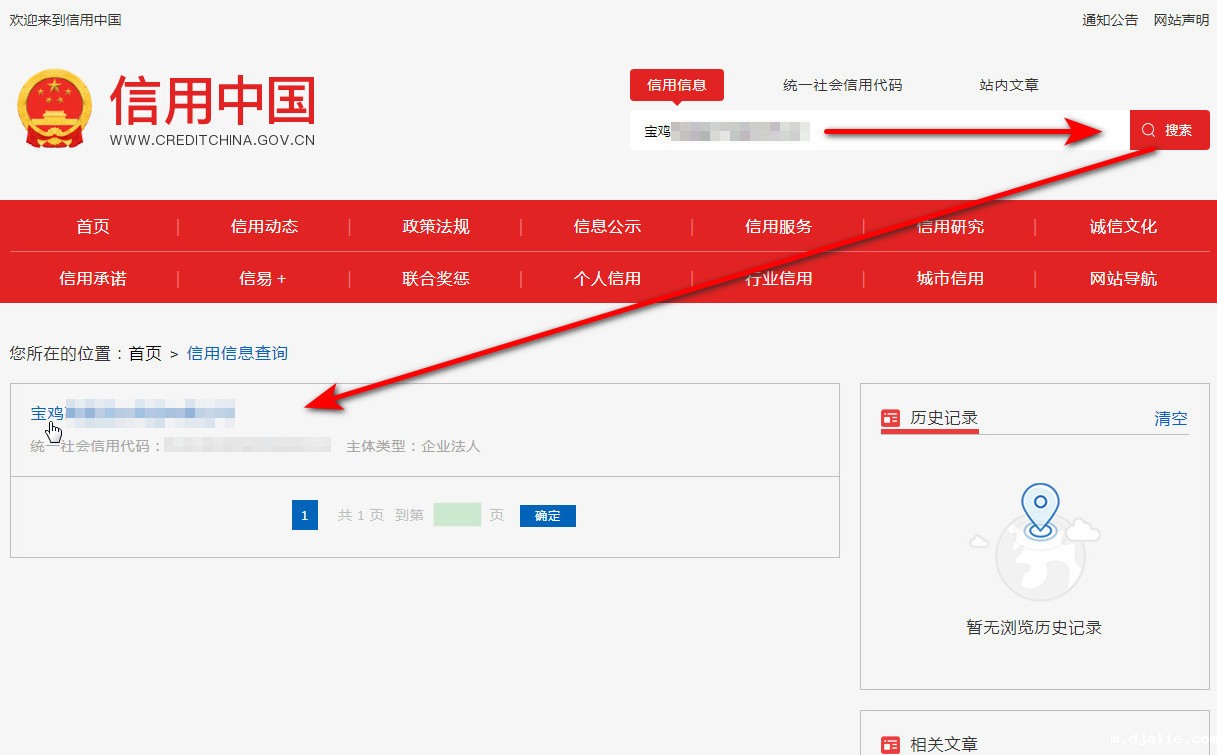Navigate to 联合奖惩 section

click(436, 278)
